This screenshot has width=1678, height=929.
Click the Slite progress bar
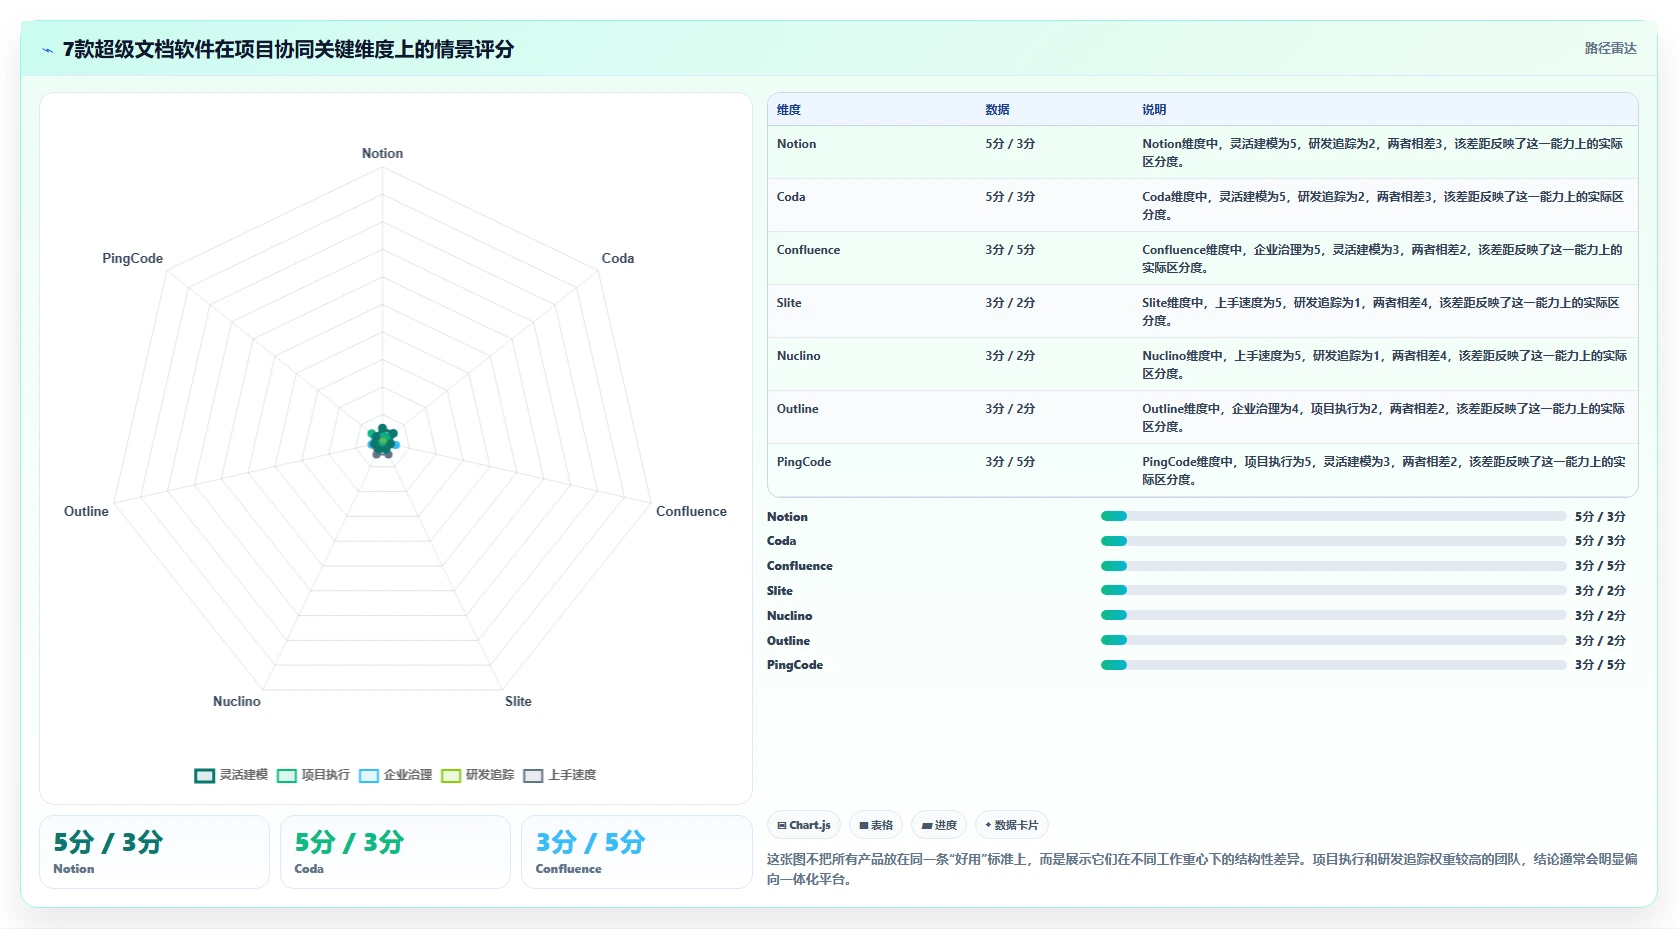coord(1333,590)
